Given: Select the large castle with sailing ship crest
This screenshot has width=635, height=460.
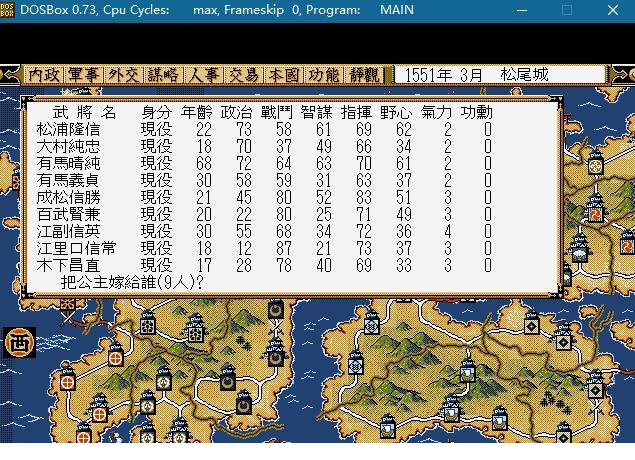Looking at the screenshot, I should tap(451, 408).
